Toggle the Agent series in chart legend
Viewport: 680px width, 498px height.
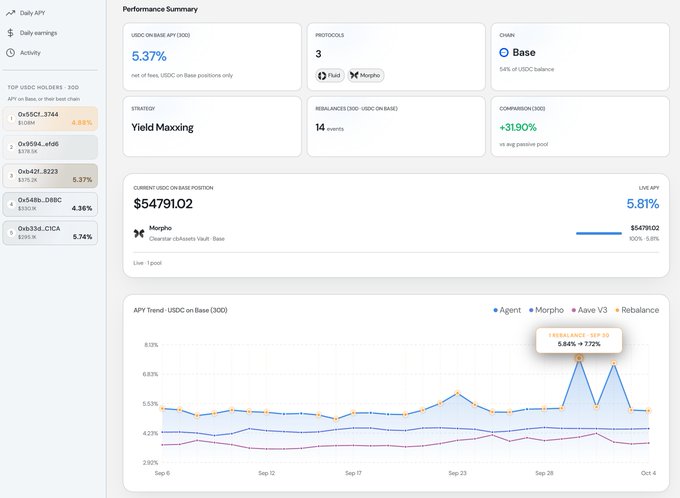click(507, 310)
